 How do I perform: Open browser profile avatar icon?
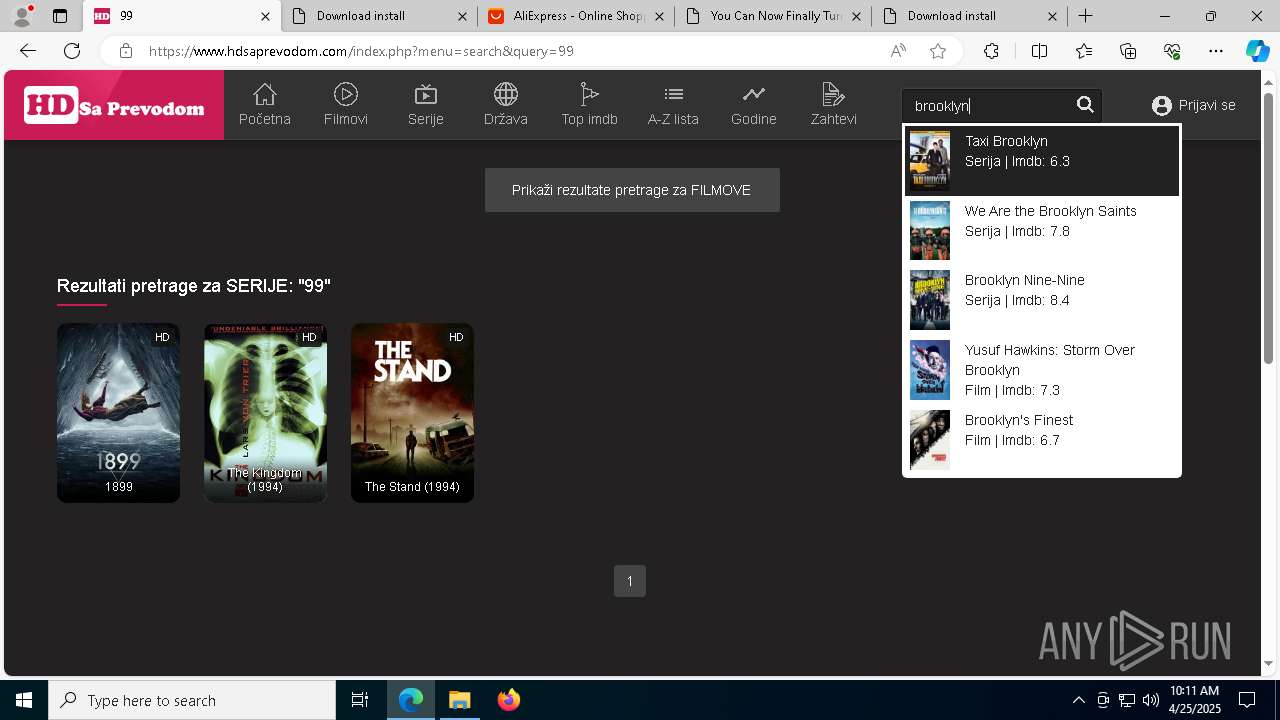[22, 16]
